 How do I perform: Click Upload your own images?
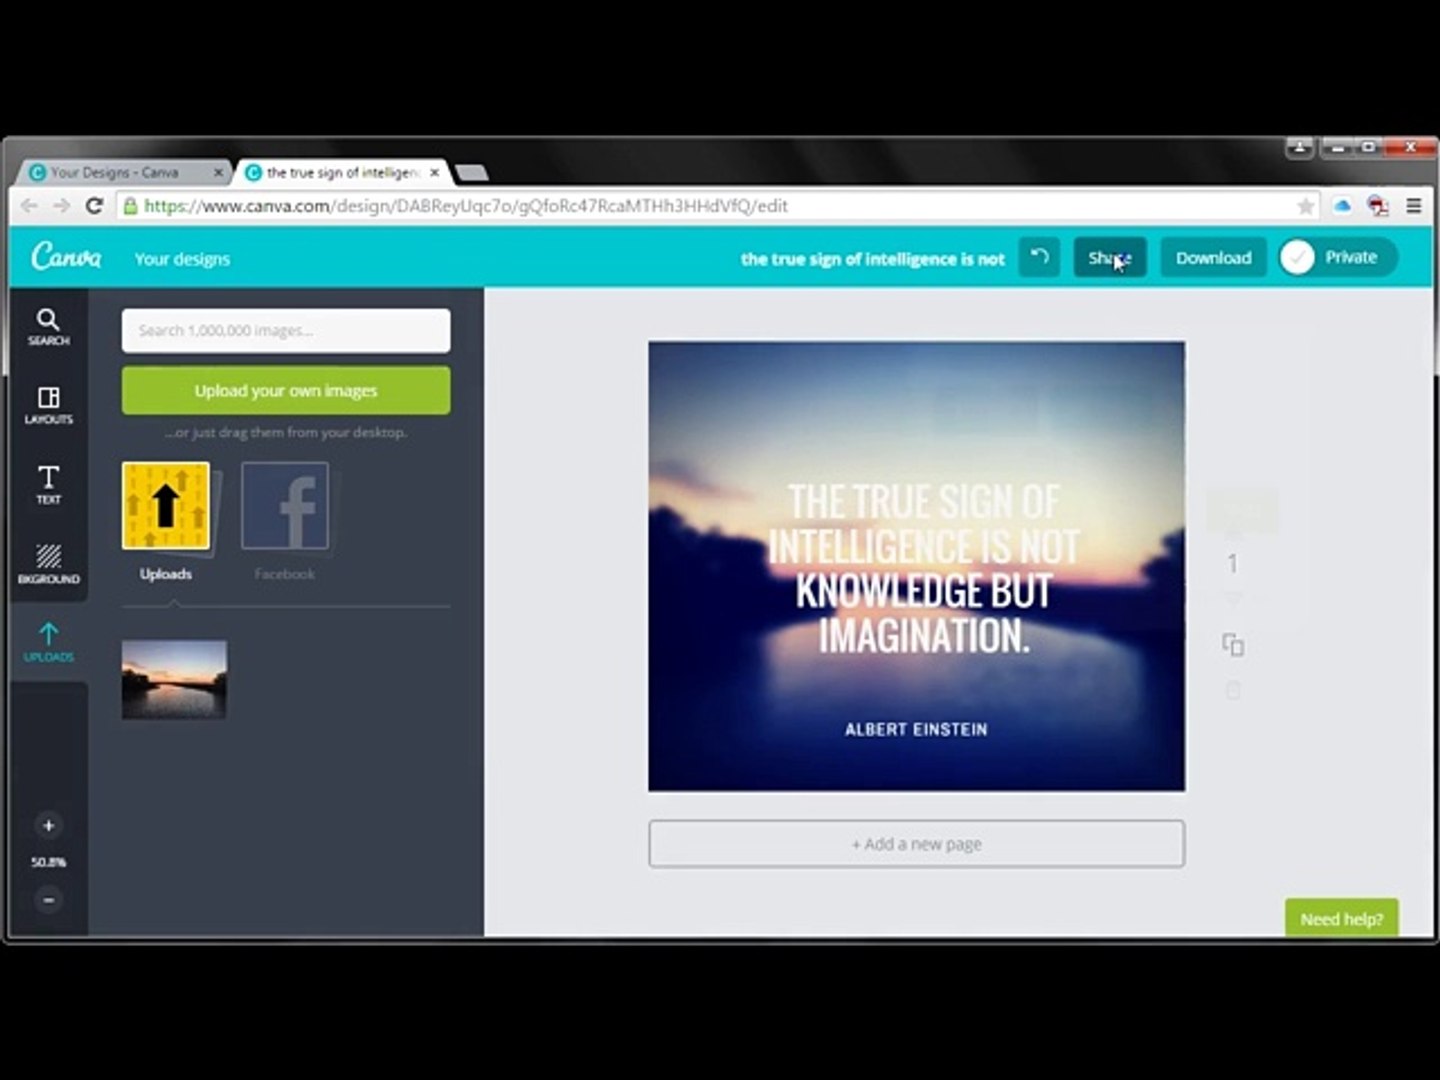[x=286, y=390]
